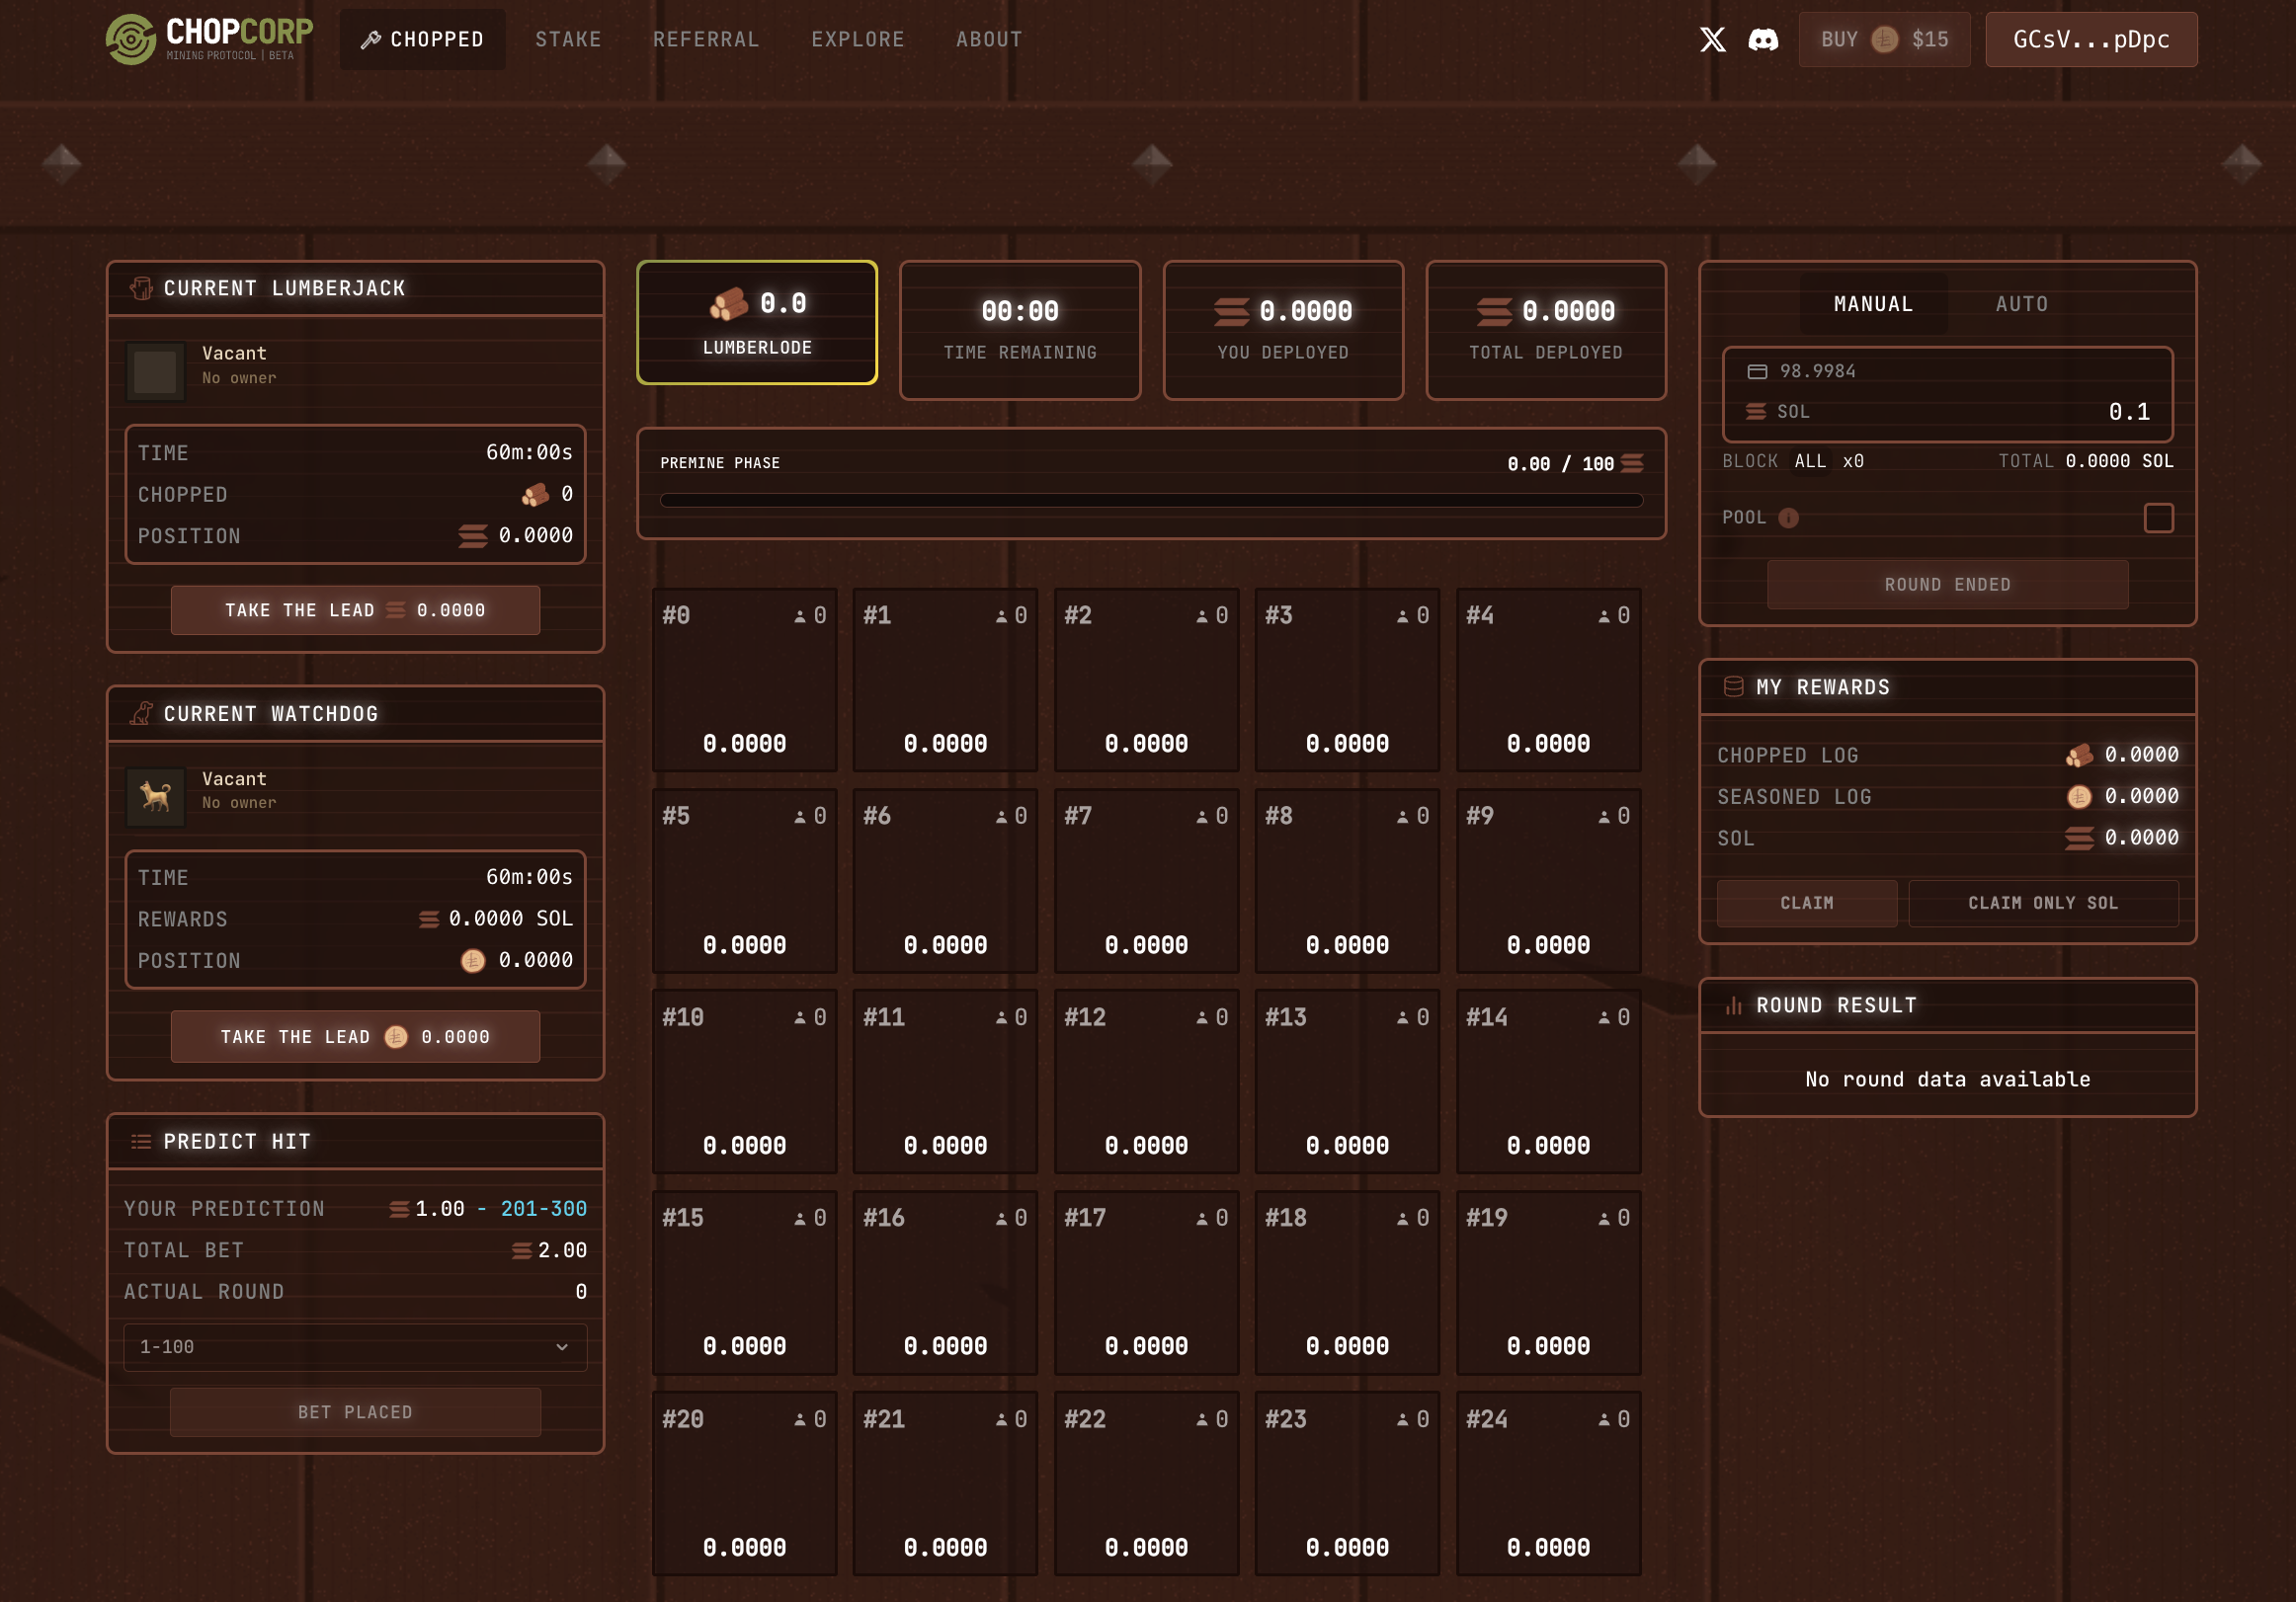
Task: Click the Pool info icon
Action: click(x=1789, y=518)
